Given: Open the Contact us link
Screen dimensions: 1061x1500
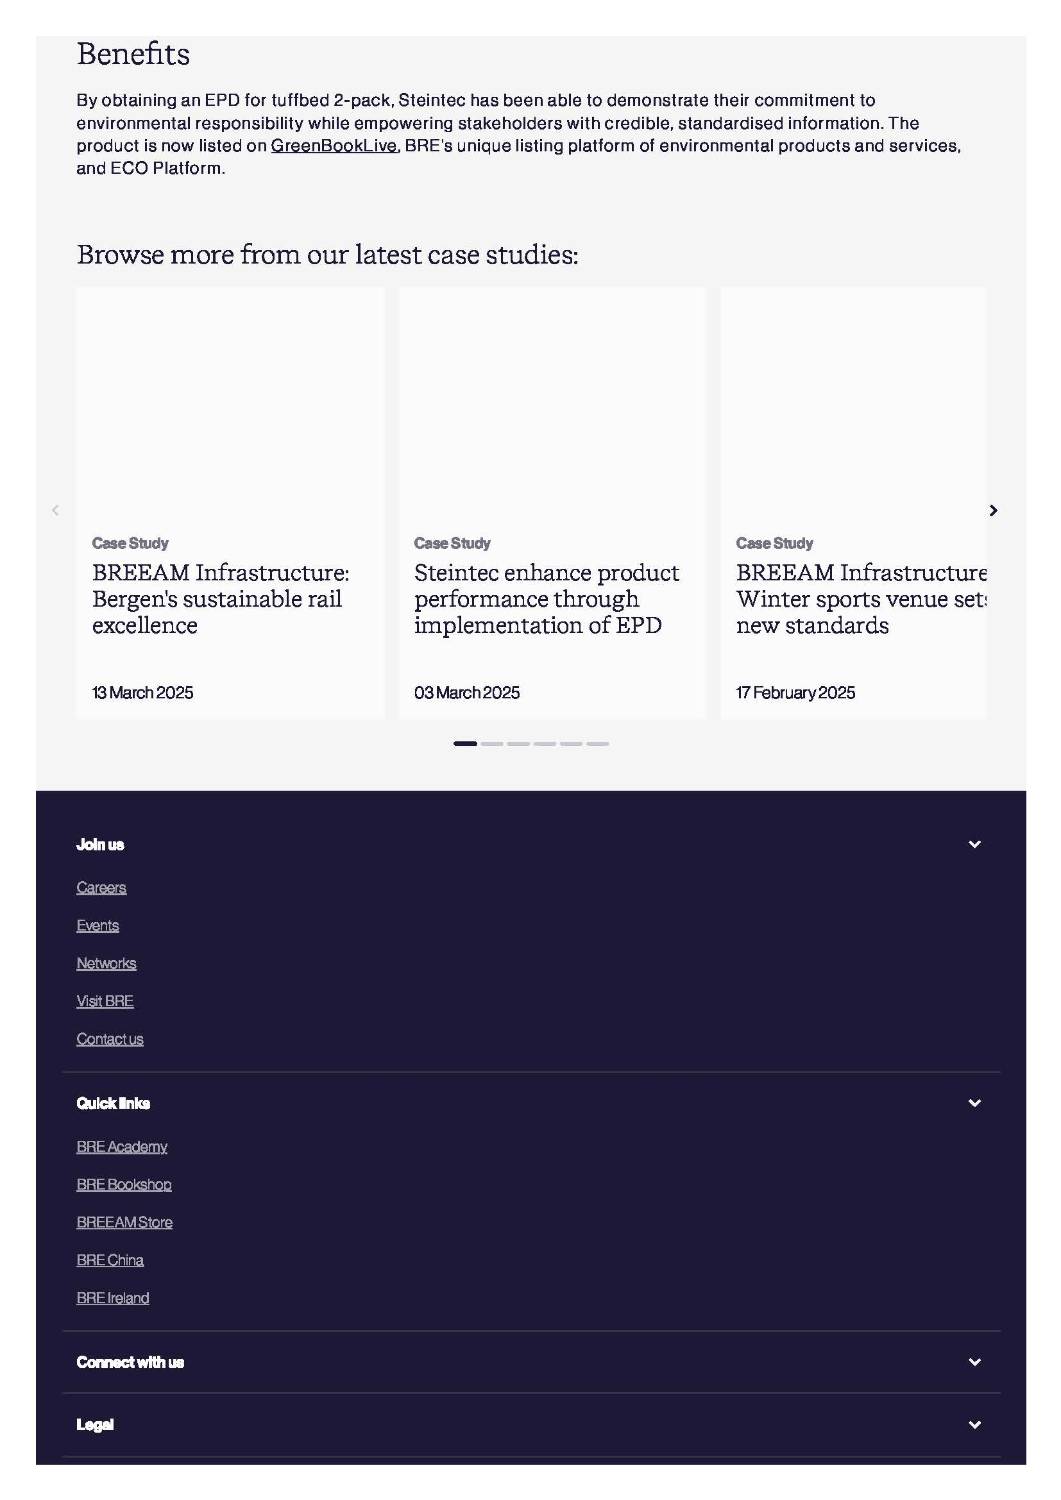Looking at the screenshot, I should [110, 1039].
